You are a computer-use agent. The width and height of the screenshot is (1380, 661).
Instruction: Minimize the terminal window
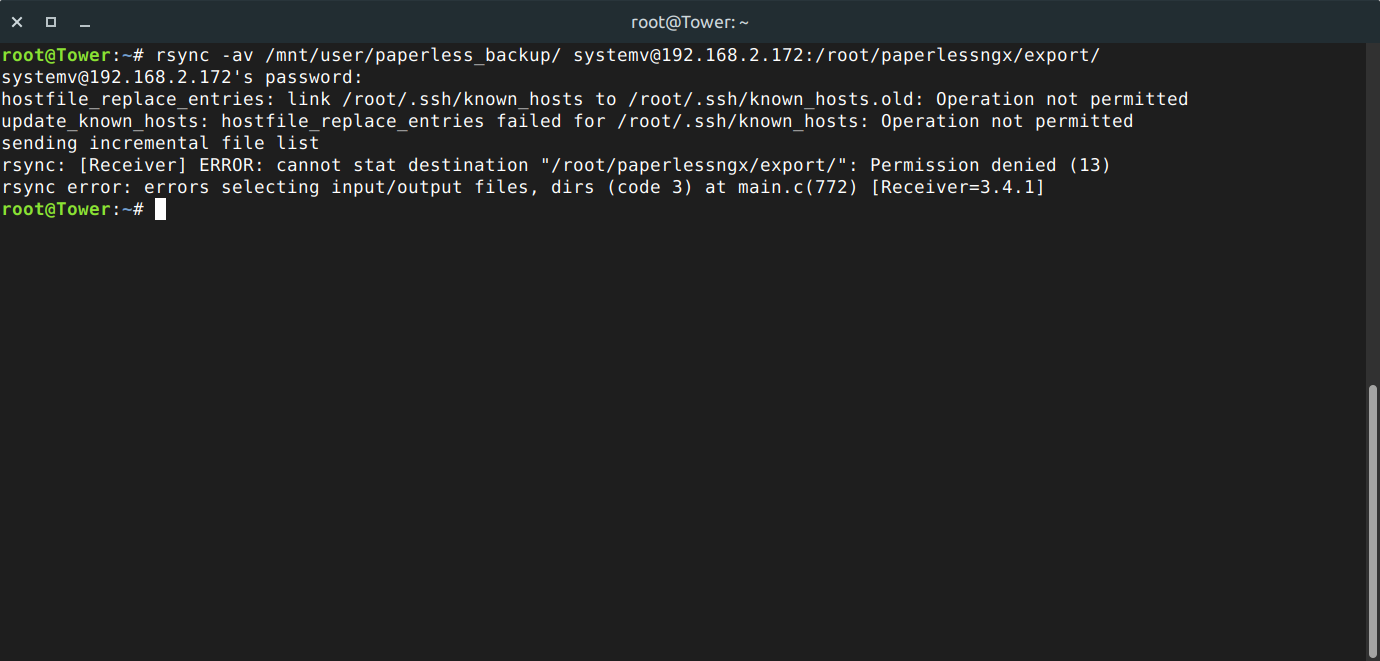(x=85, y=22)
